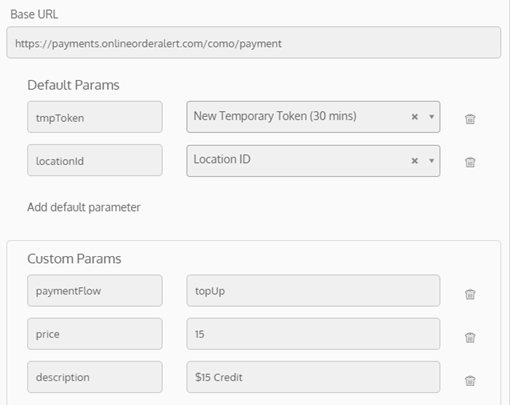Image resolution: width=510 pixels, height=405 pixels.
Task: Delete the description custom parameter
Action: 470,381
